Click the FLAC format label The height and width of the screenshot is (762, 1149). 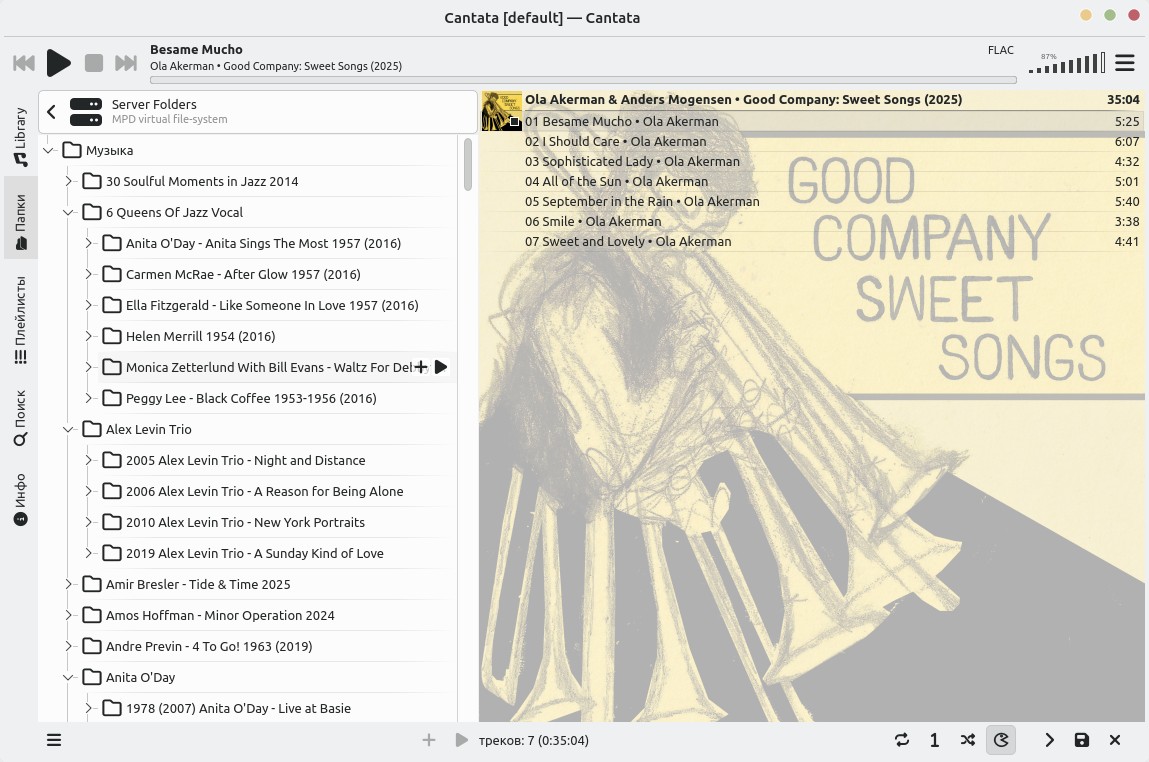coord(1000,50)
